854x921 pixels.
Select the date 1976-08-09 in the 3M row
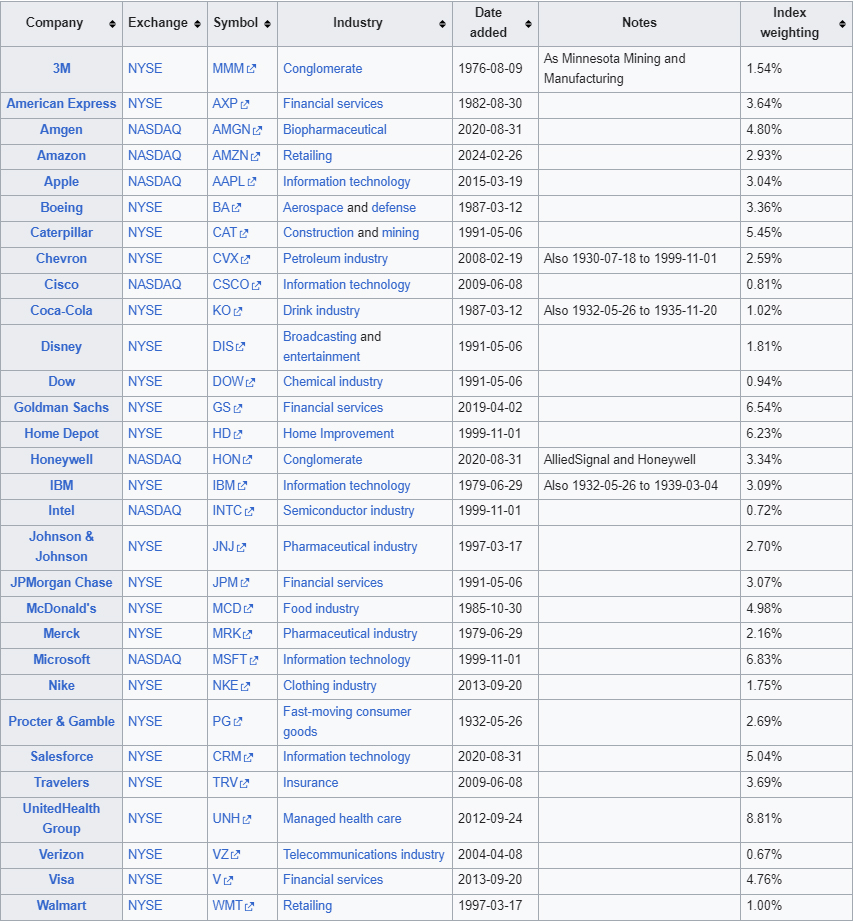click(x=490, y=69)
